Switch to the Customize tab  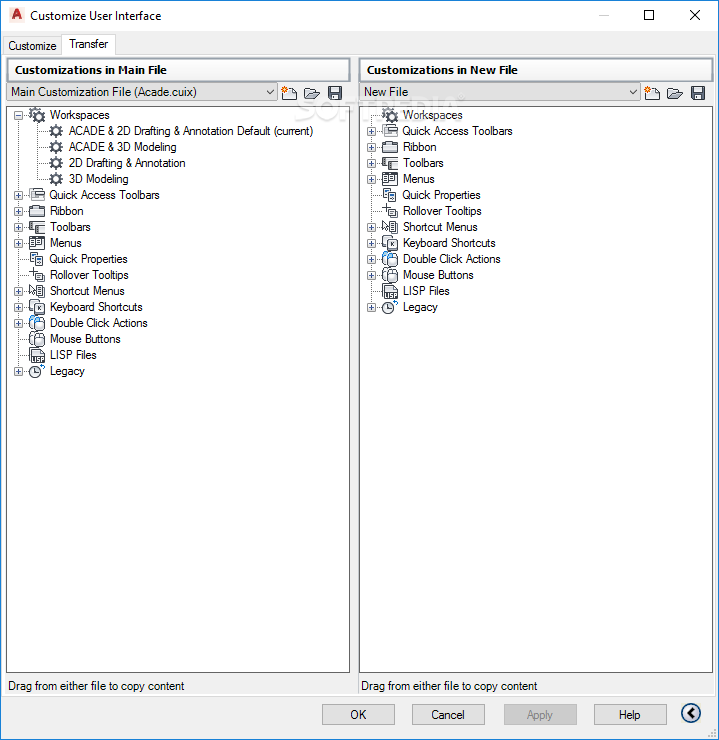point(32,46)
